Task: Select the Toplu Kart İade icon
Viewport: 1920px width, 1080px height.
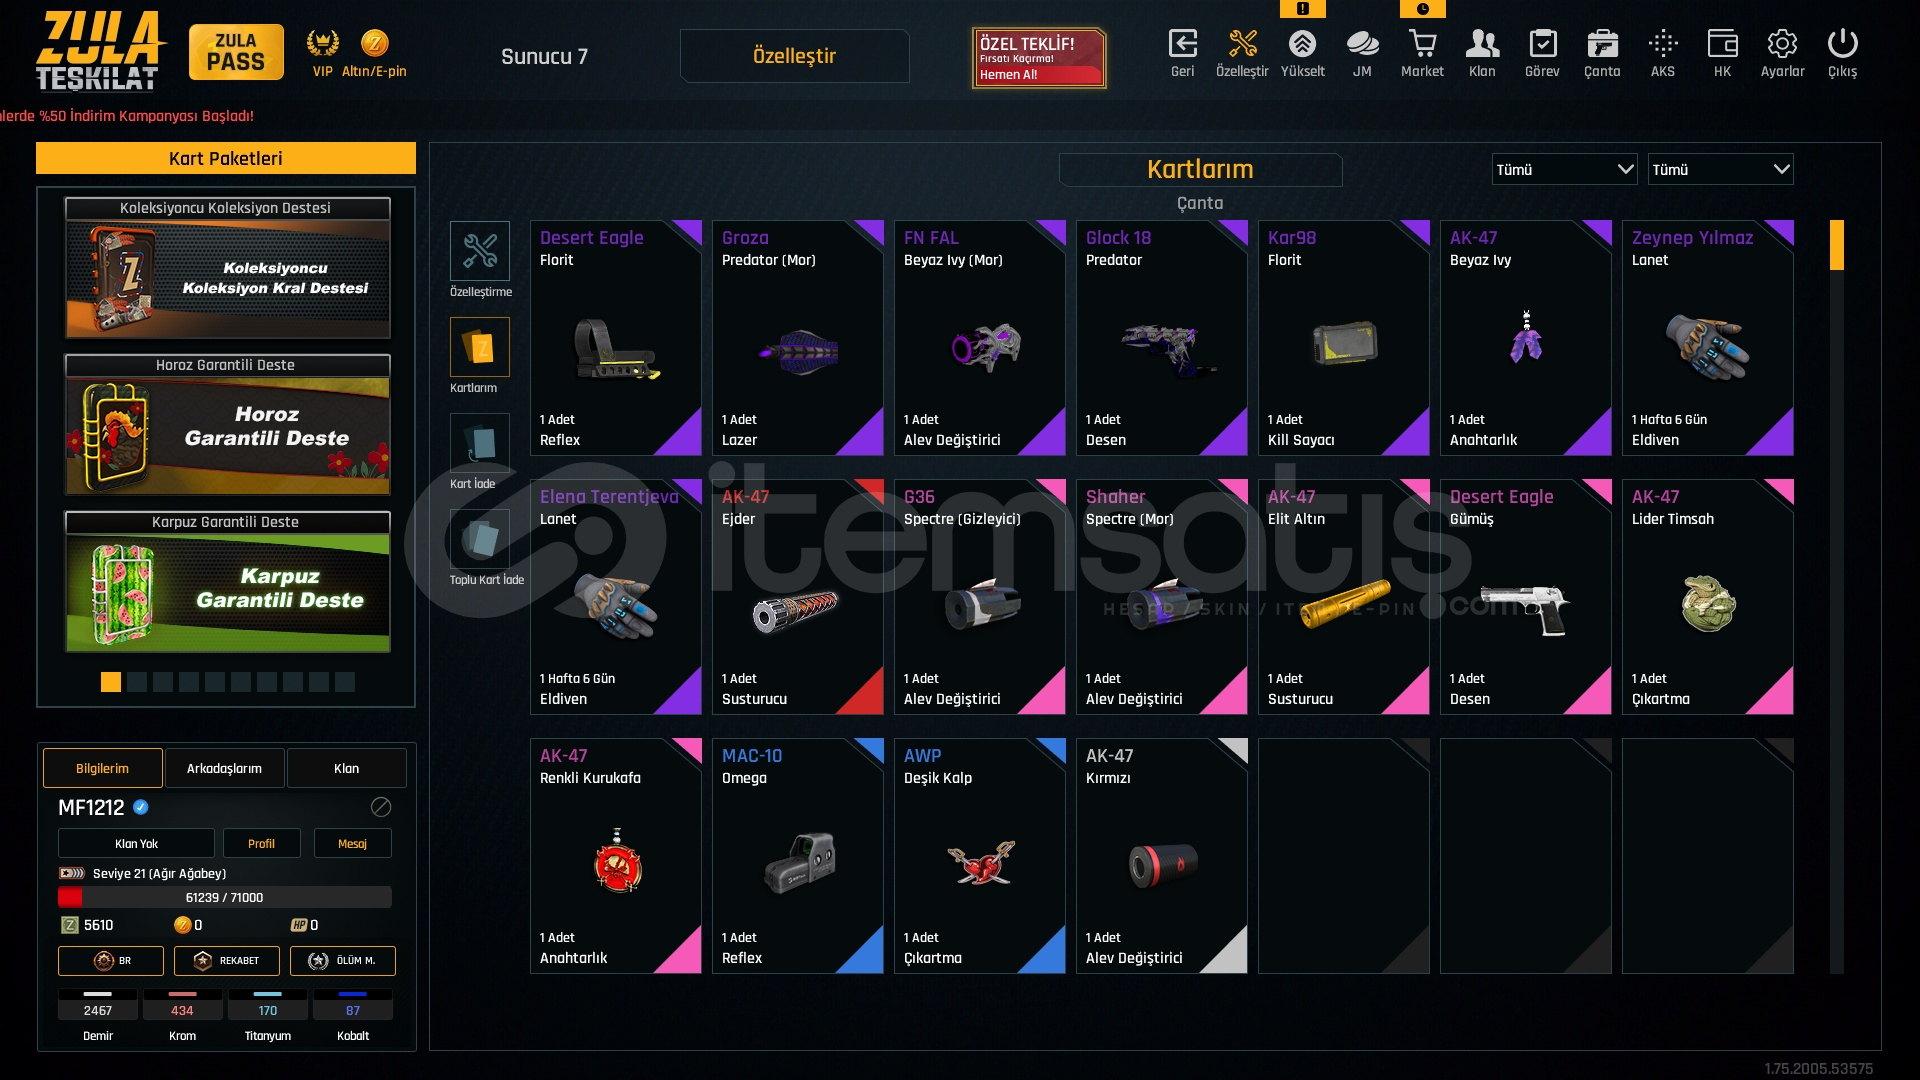Action: (480, 539)
